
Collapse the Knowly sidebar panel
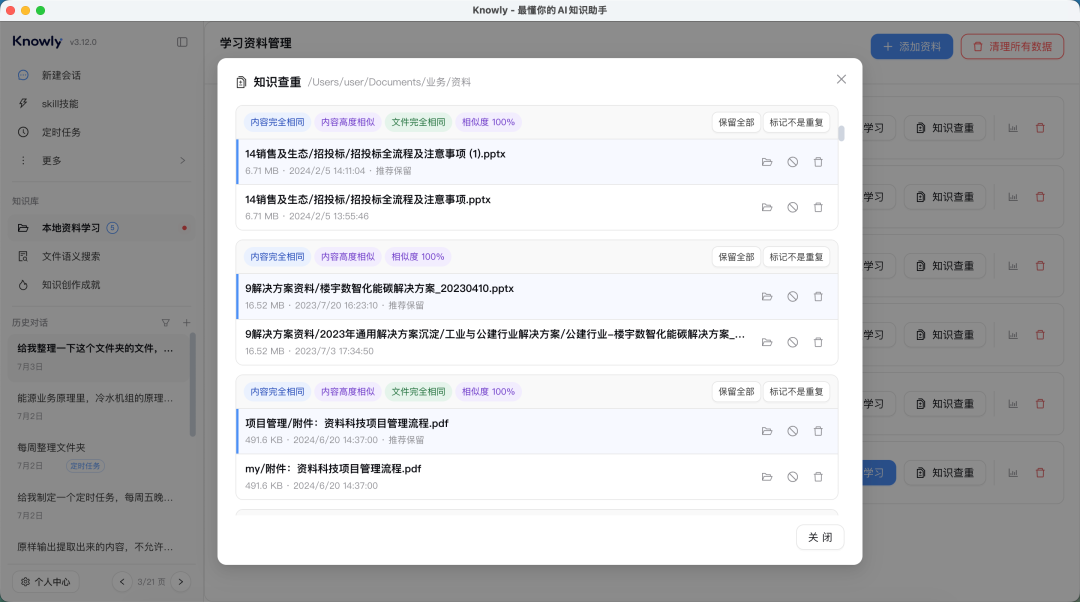click(x=182, y=42)
